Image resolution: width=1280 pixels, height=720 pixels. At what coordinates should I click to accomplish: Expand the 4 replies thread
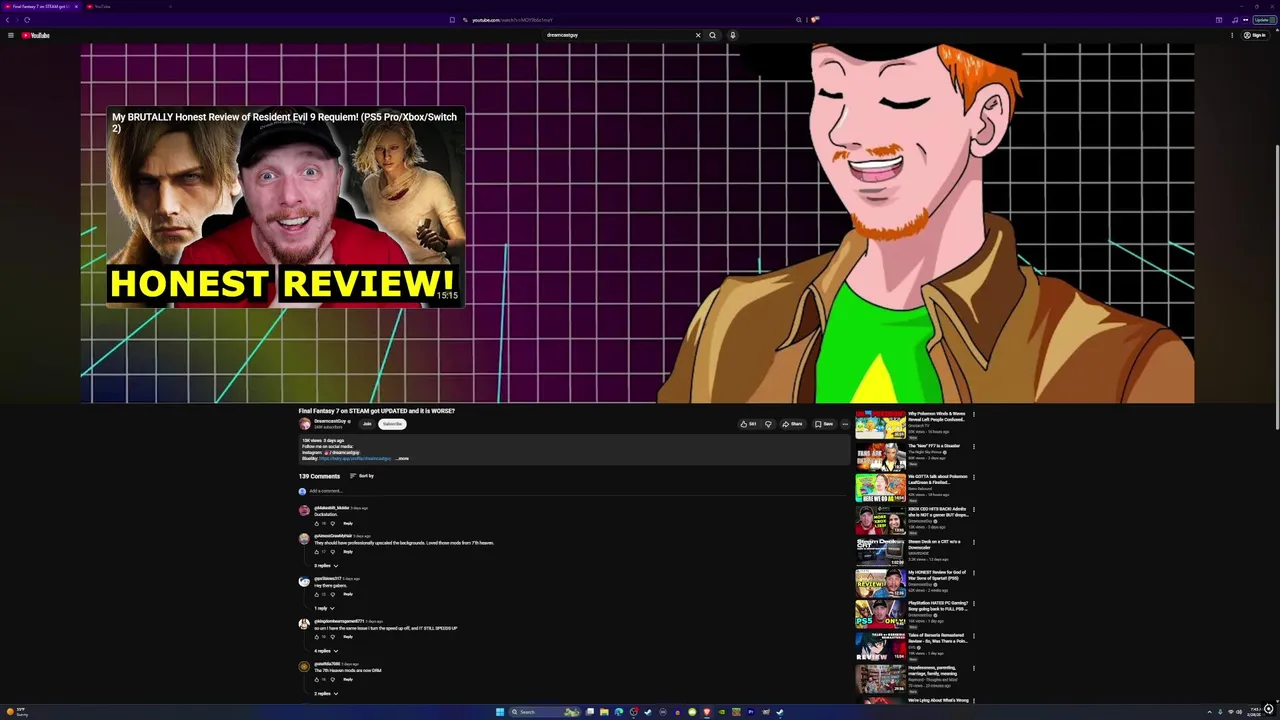(x=326, y=651)
